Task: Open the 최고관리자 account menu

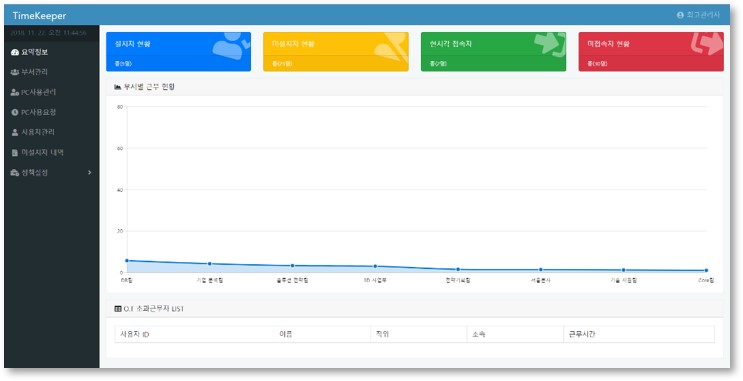Action: pos(698,15)
